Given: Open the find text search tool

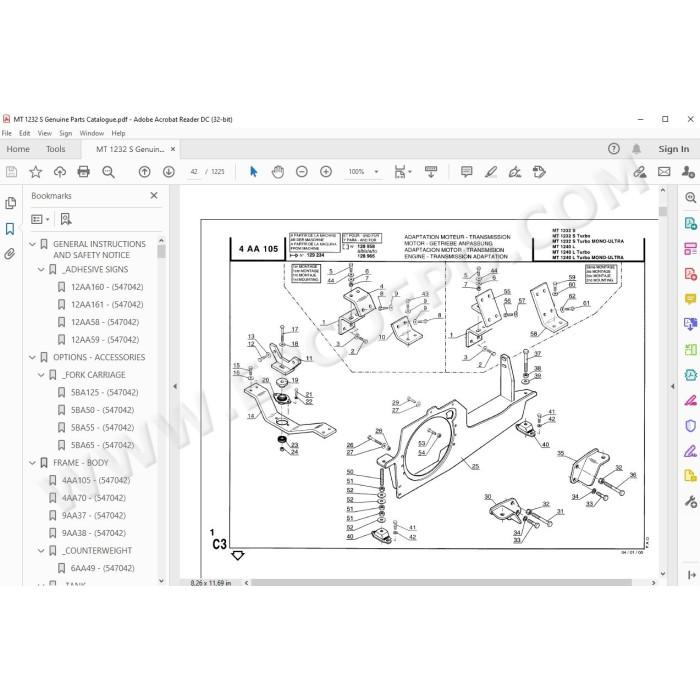Looking at the screenshot, I should pyautogui.click(x=108, y=172).
